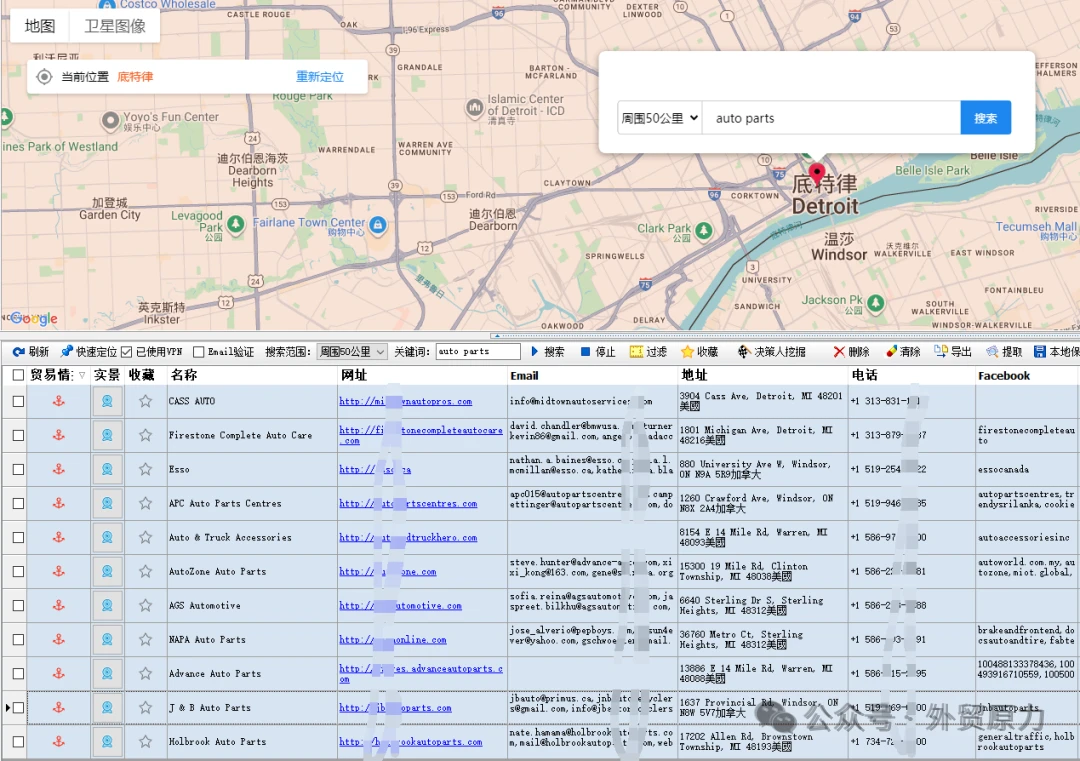Click 重新定位 relocate link

point(320,76)
